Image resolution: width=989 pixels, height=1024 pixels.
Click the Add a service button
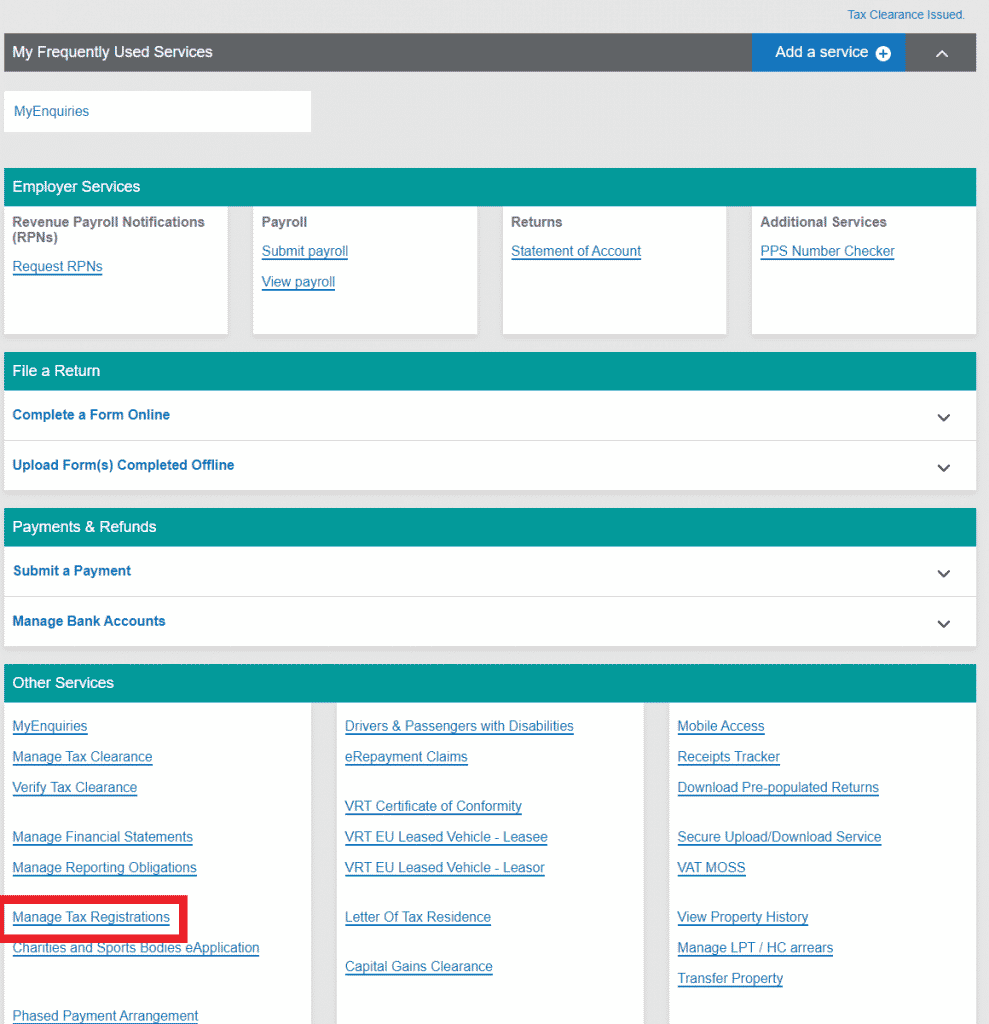pyautogui.click(x=828, y=52)
